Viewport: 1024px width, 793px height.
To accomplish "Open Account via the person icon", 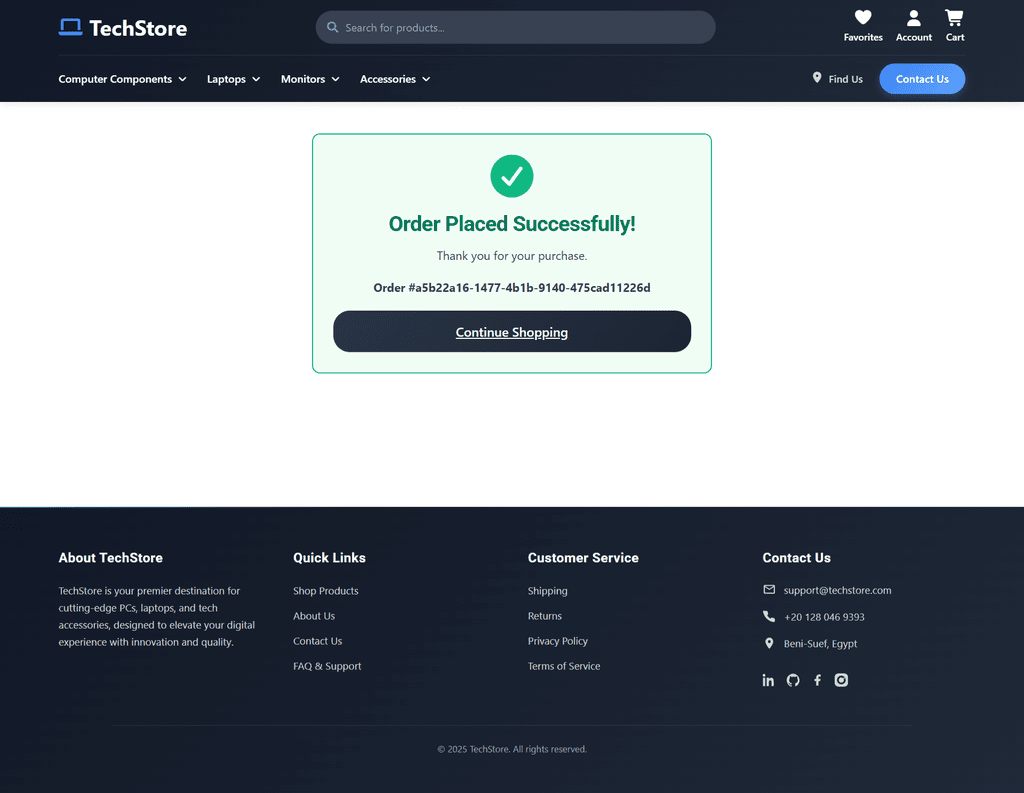I will 914,17.
